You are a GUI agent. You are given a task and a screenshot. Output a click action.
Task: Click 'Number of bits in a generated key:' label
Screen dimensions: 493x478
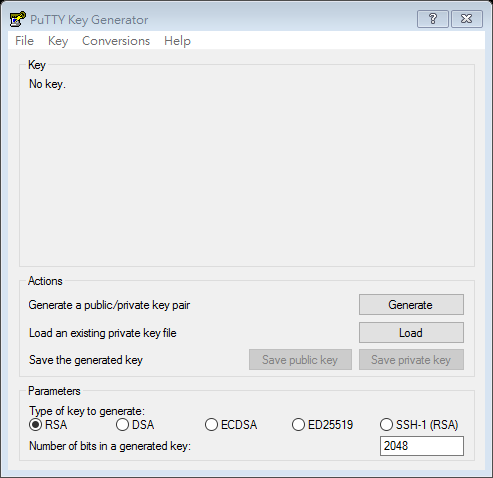(110, 446)
